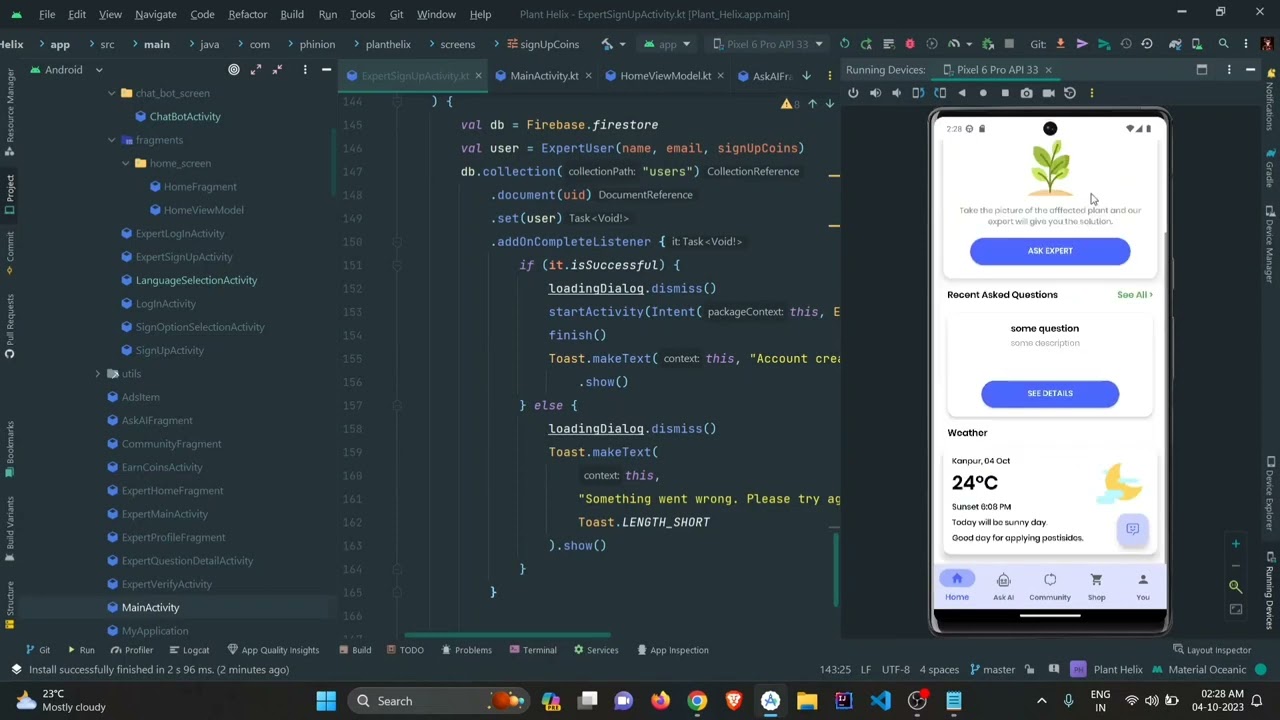Click Select Opened File target icon
The height and width of the screenshot is (720, 1280).
[x=234, y=70]
